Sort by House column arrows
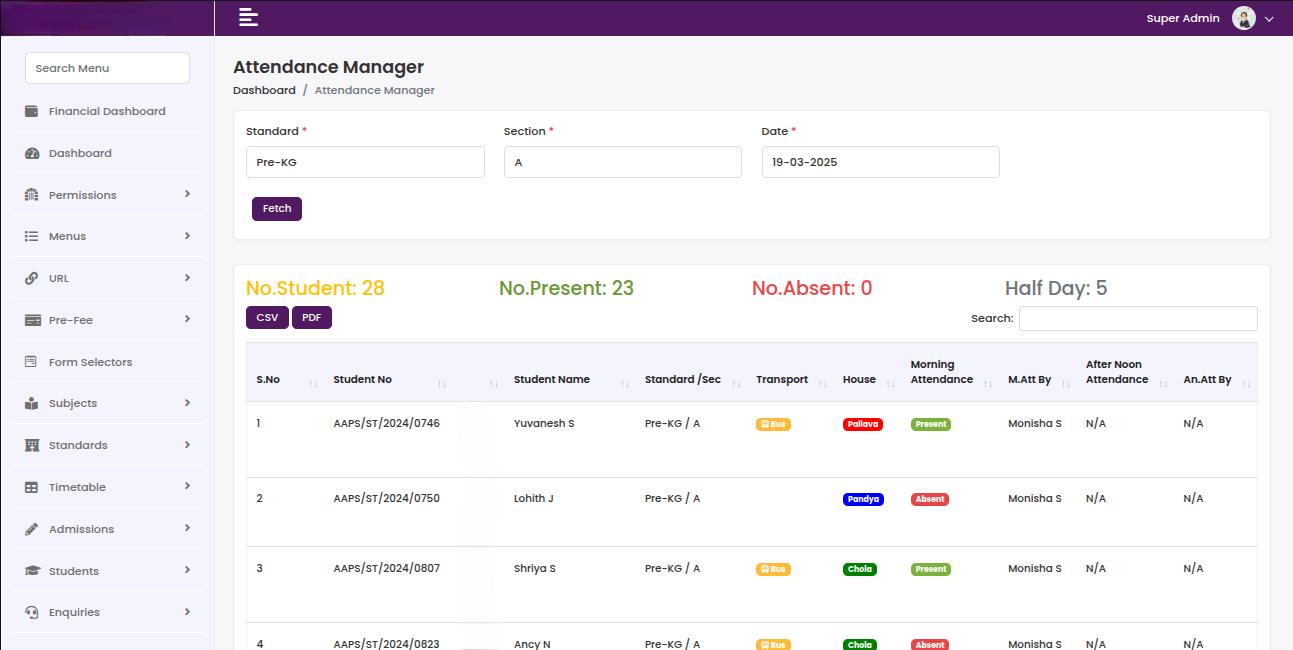The width and height of the screenshot is (1293, 650). (x=891, y=384)
